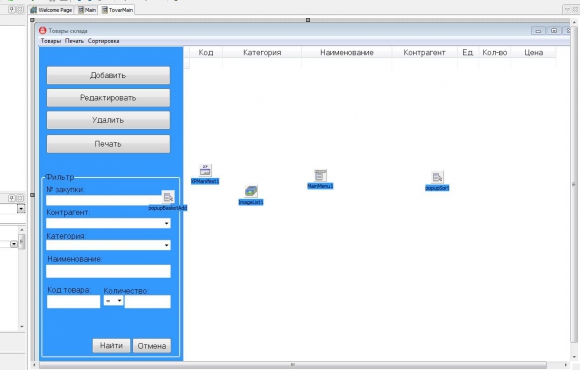
Task: Click the Категория column header
Action: point(262,53)
